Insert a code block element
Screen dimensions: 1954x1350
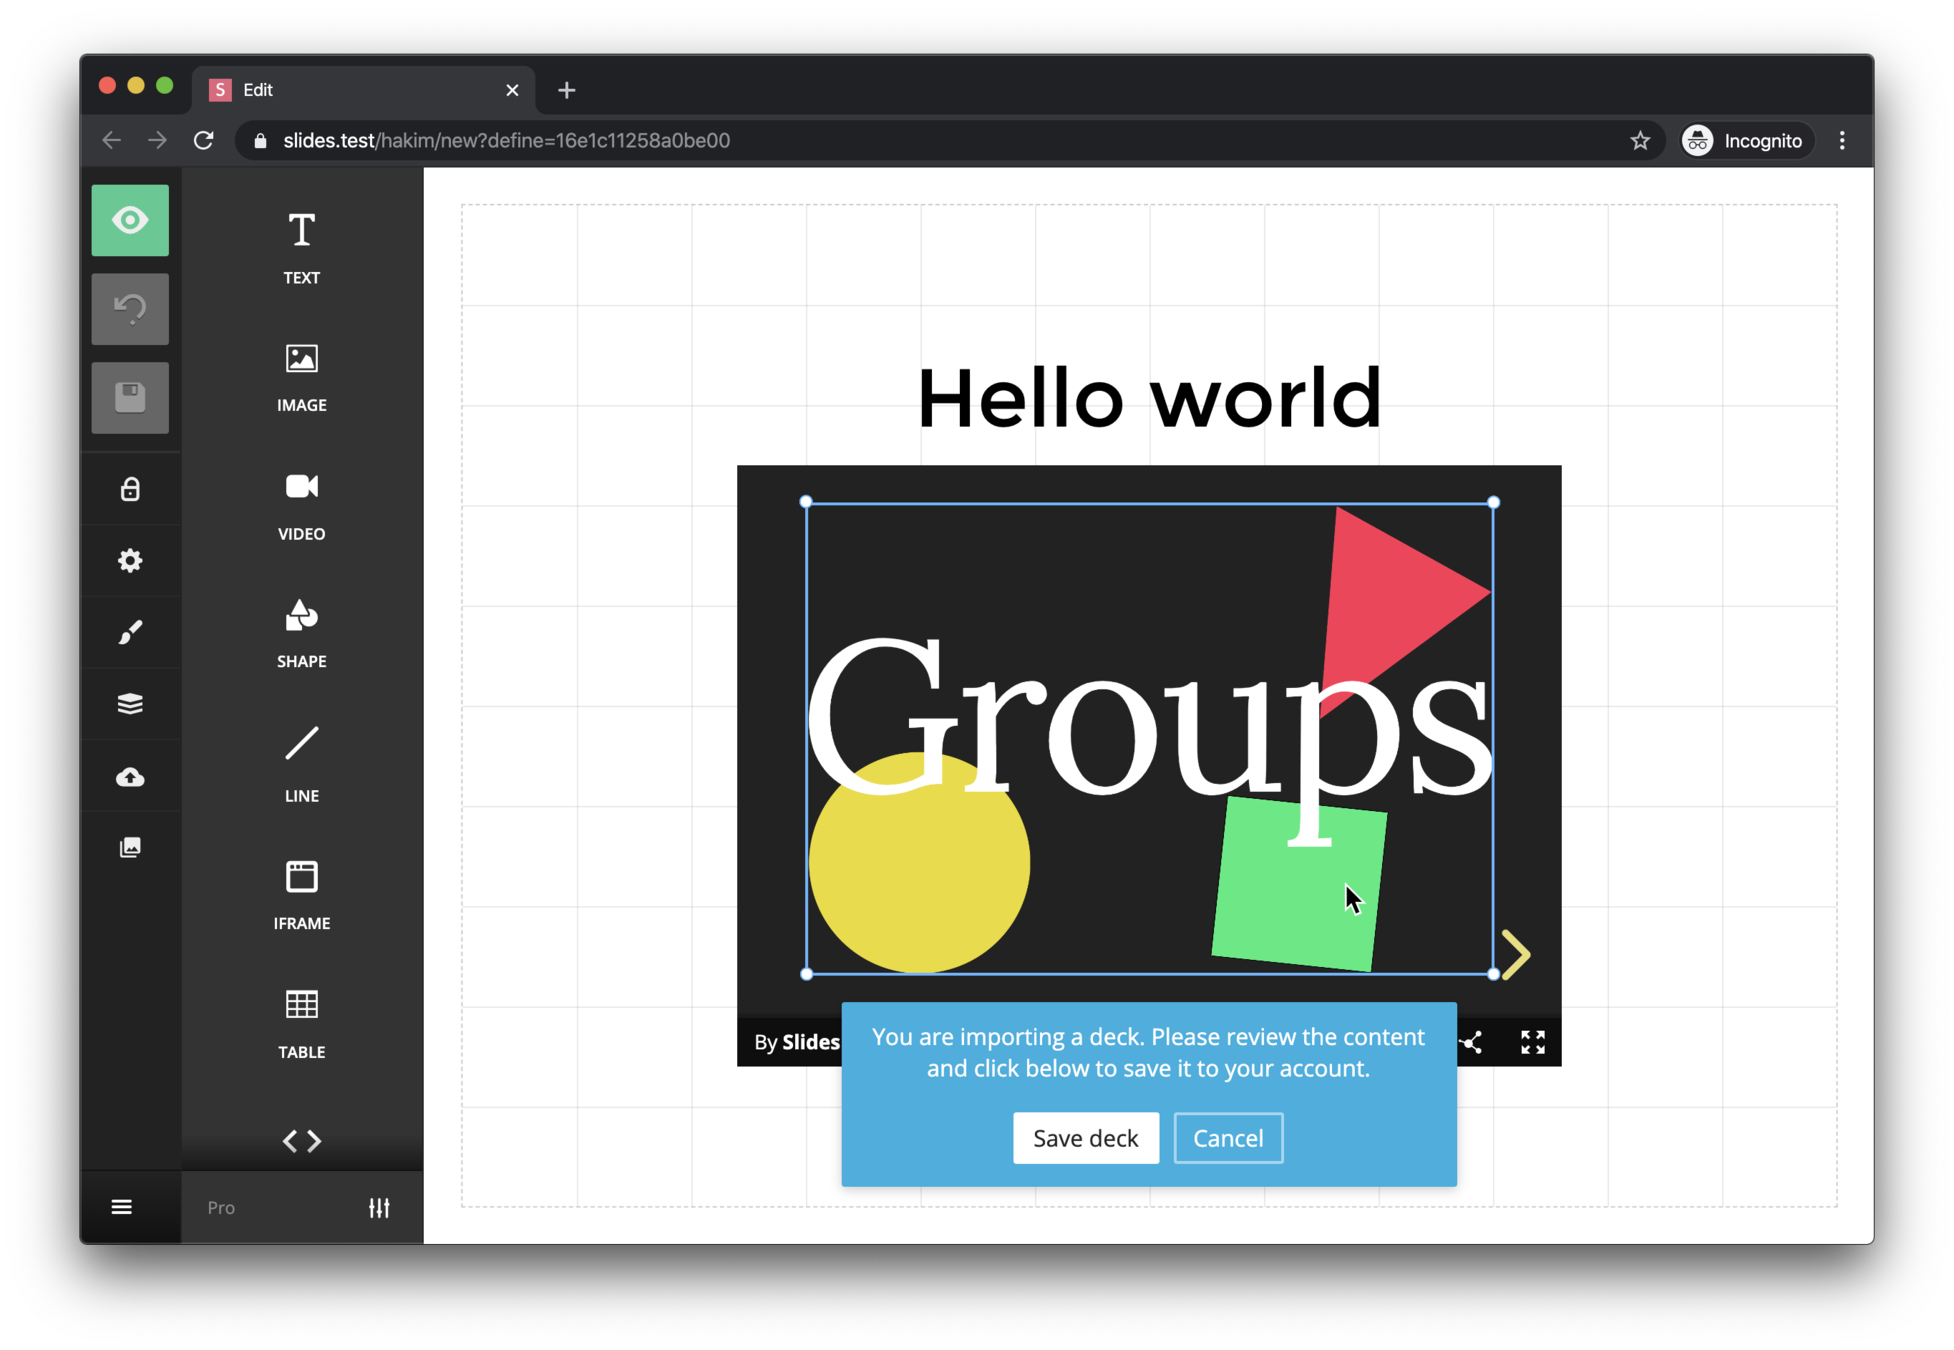click(301, 1140)
